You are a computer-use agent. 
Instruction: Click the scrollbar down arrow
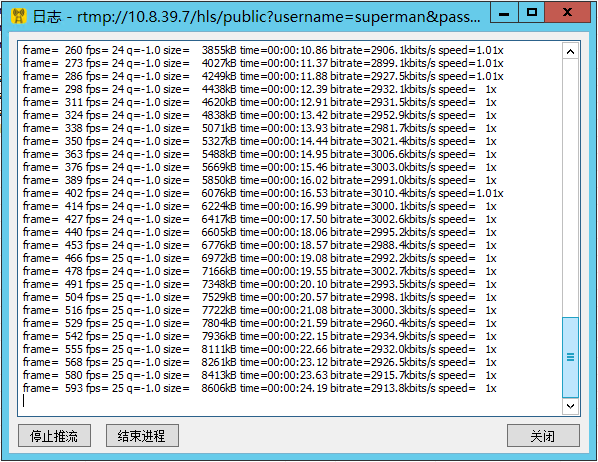570,406
